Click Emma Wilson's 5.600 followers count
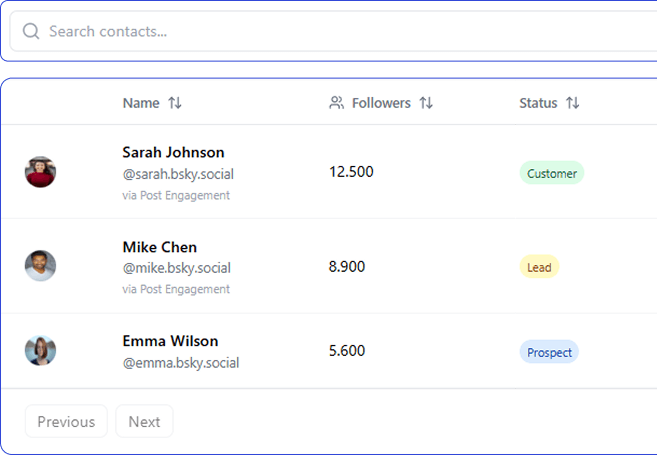This screenshot has width=657, height=455. tap(347, 351)
